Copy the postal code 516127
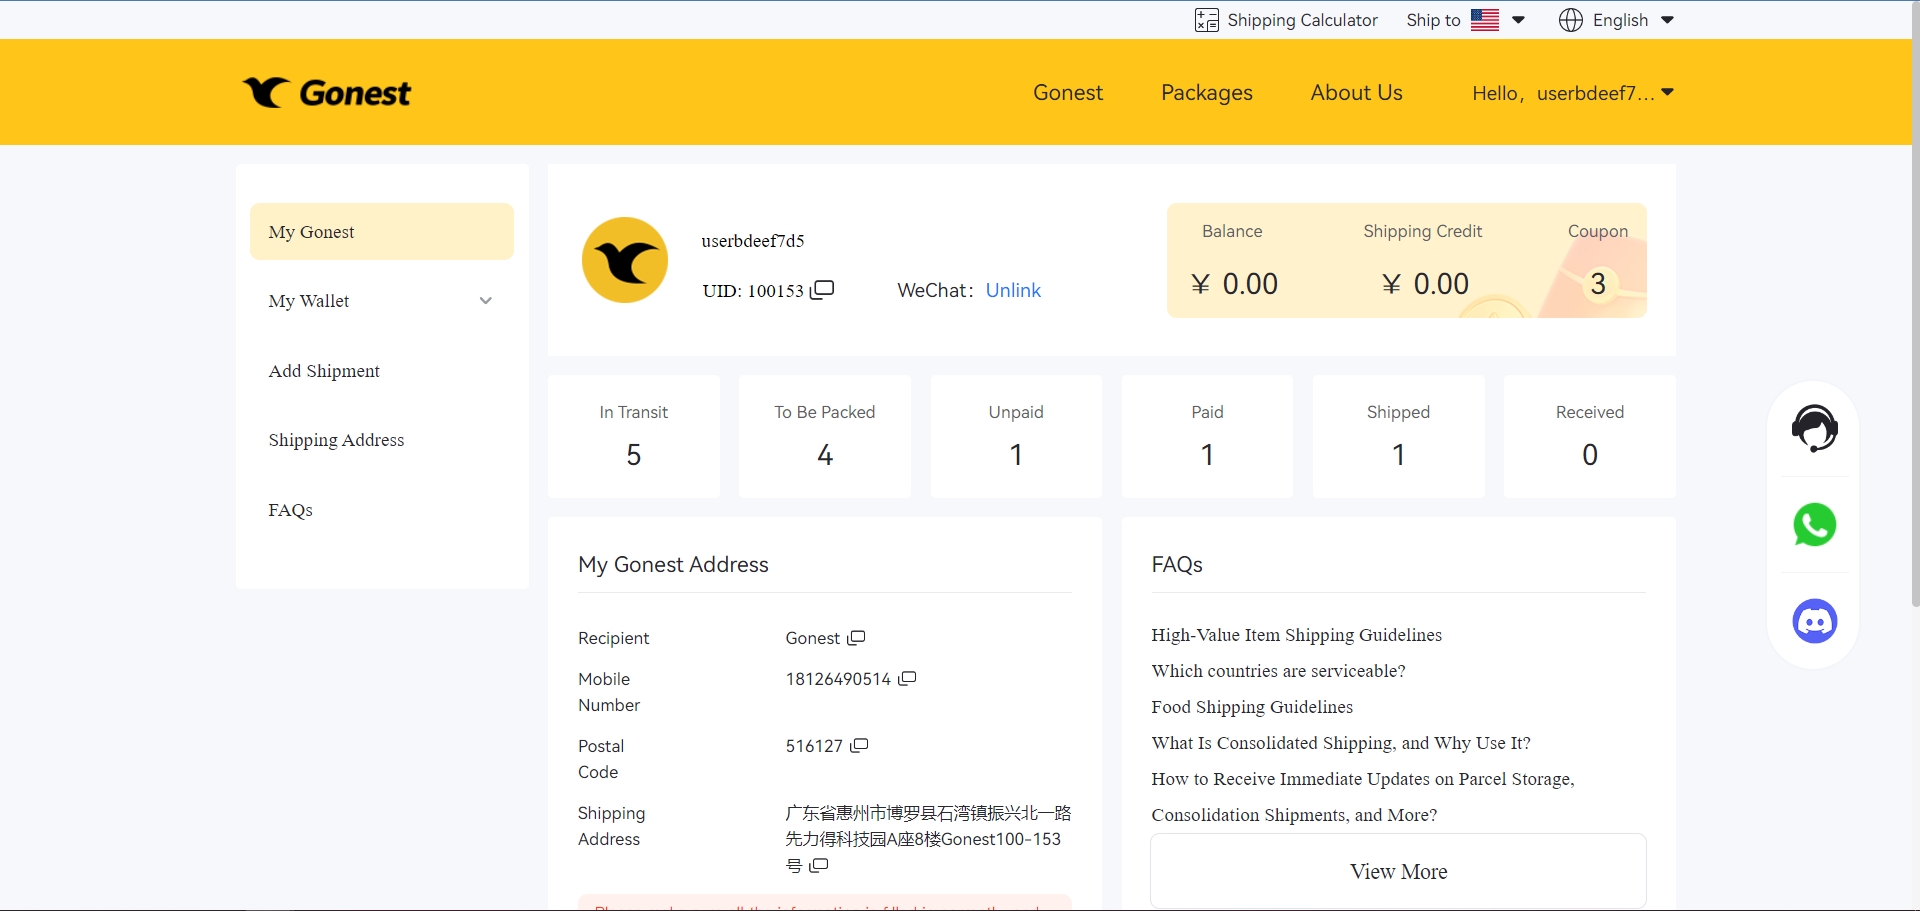This screenshot has height=911, width=1920. pos(859,746)
